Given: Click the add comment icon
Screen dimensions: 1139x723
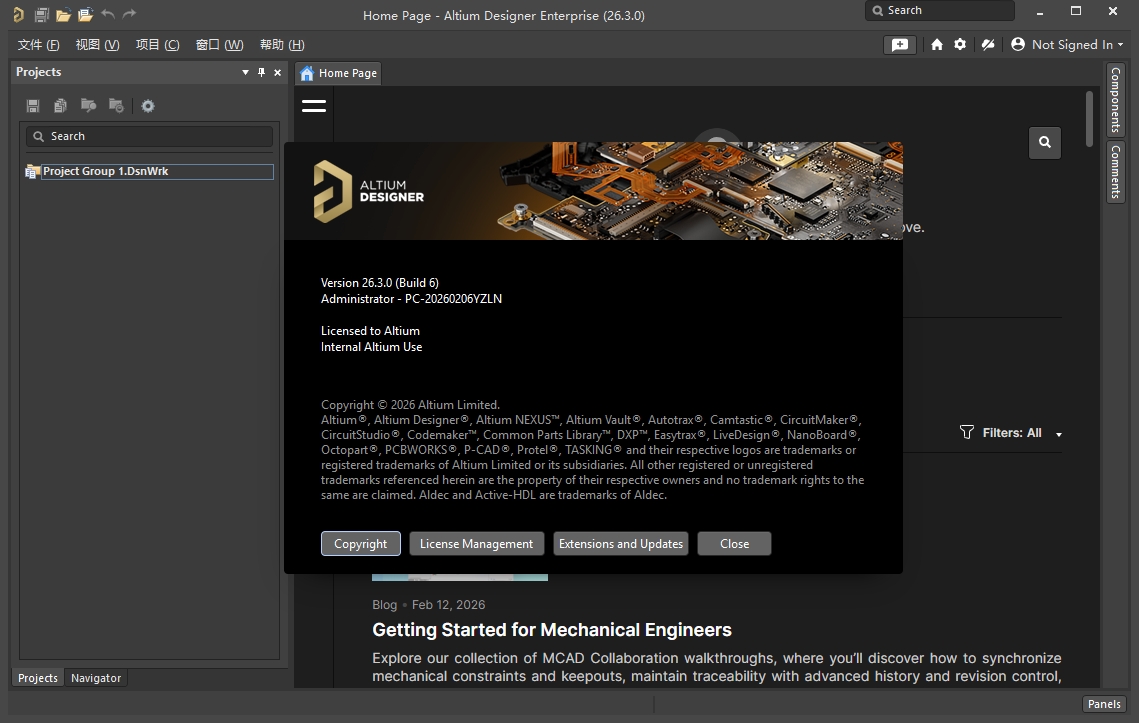Looking at the screenshot, I should point(899,44).
